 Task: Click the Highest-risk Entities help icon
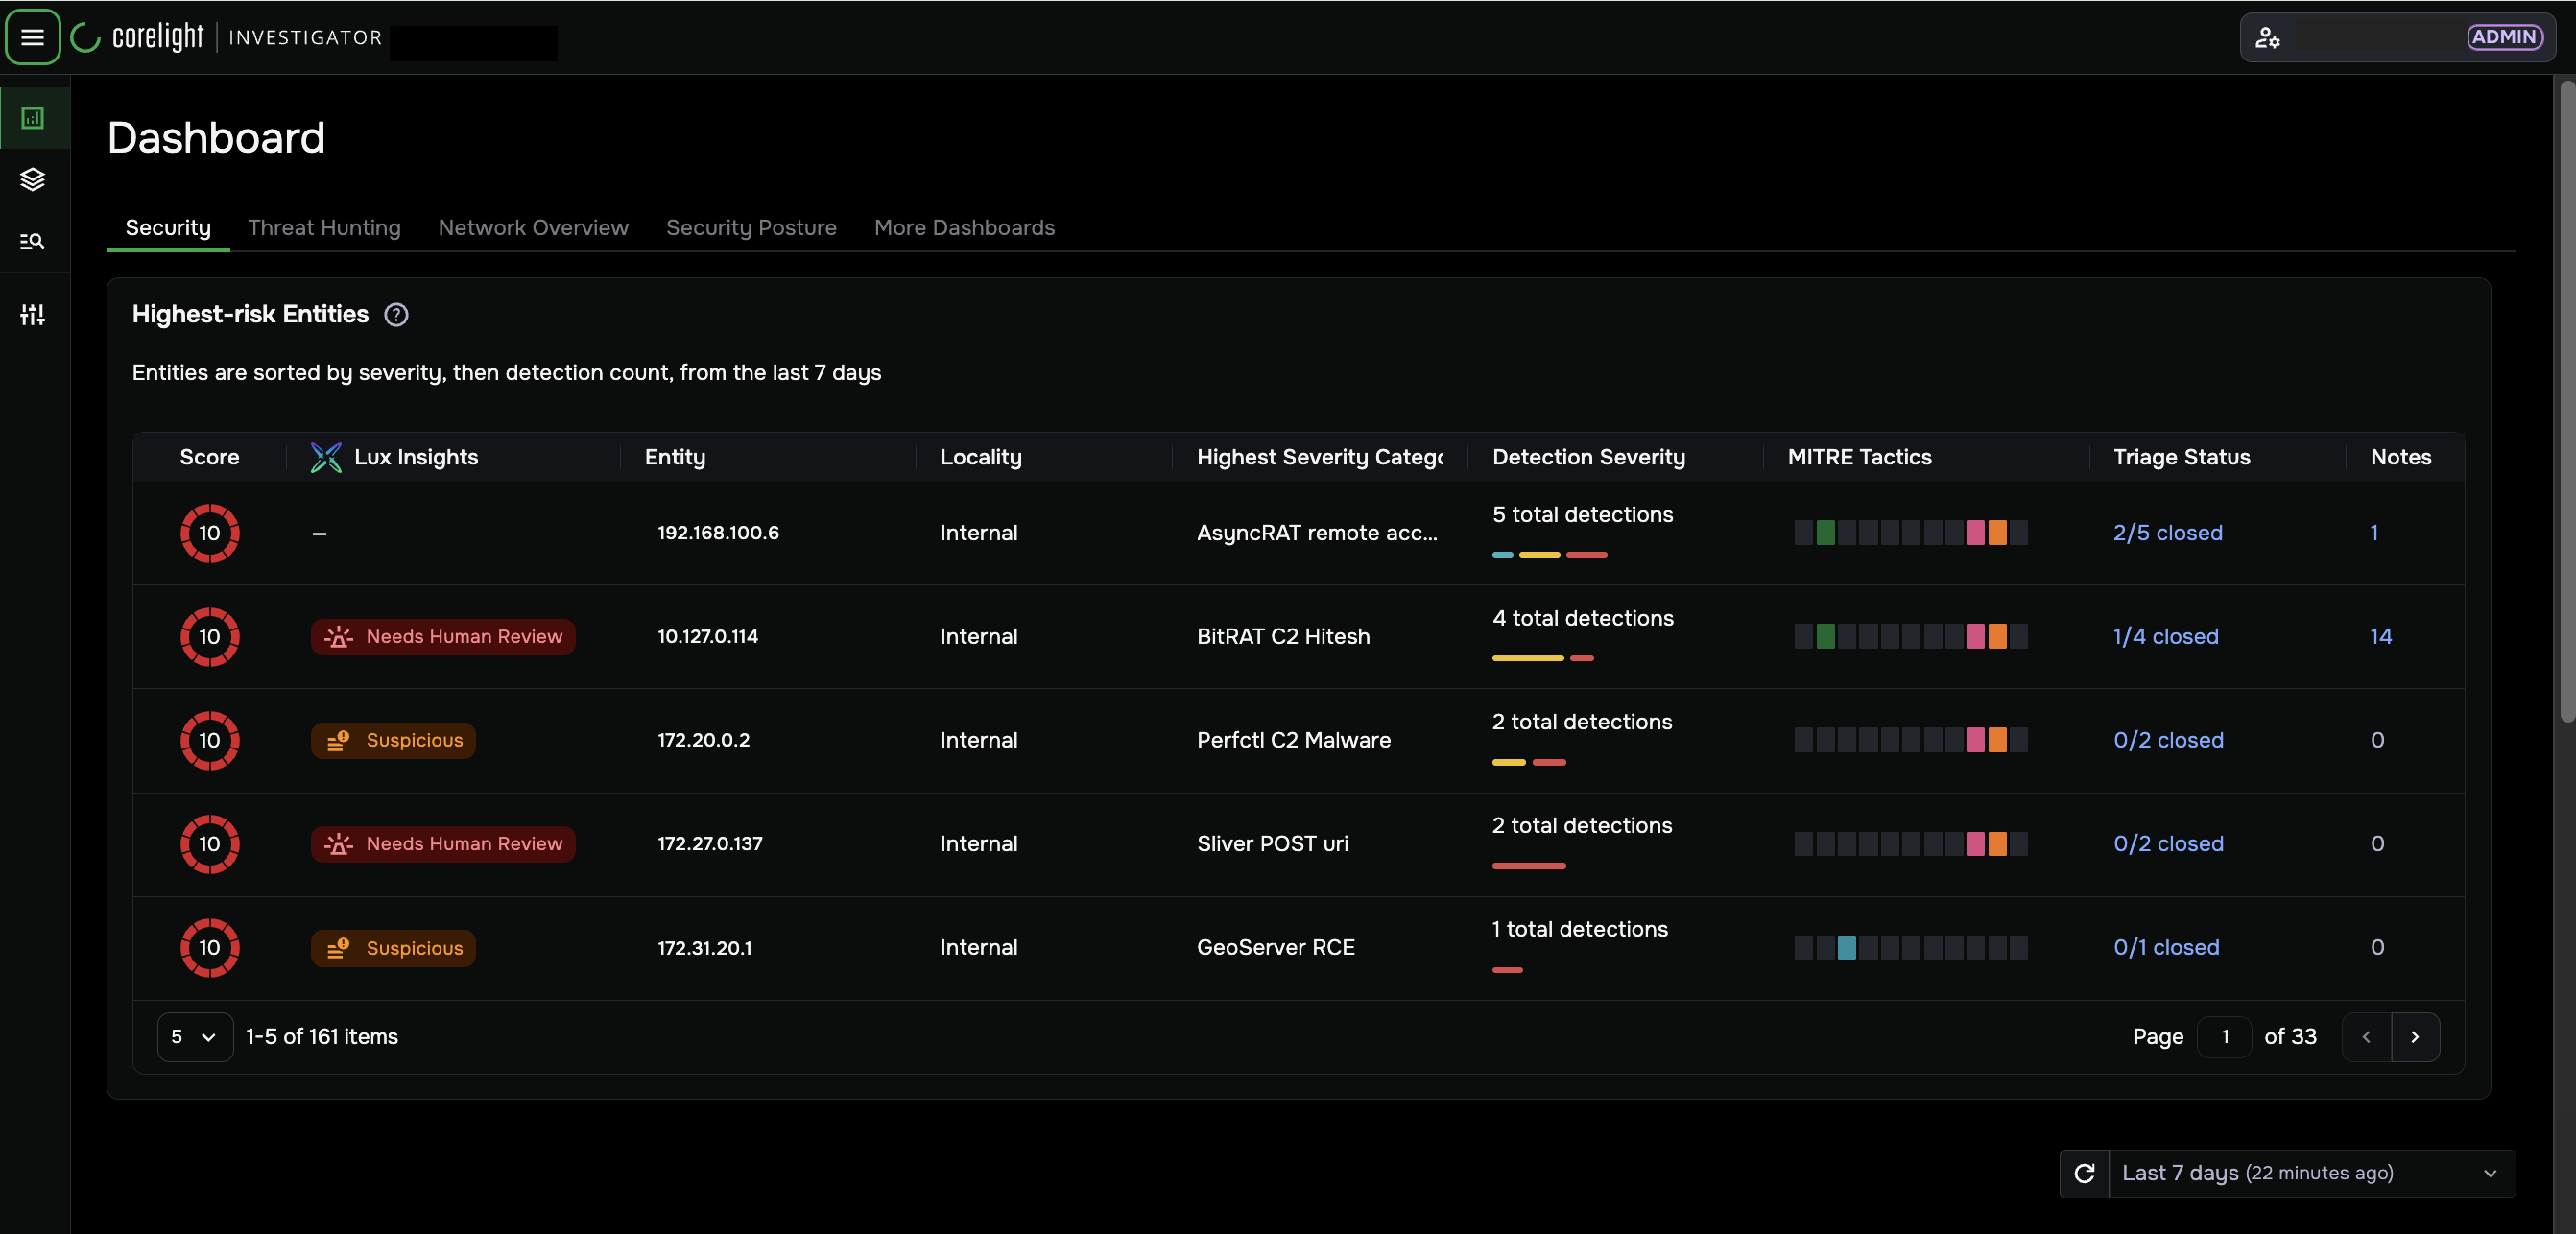click(396, 315)
